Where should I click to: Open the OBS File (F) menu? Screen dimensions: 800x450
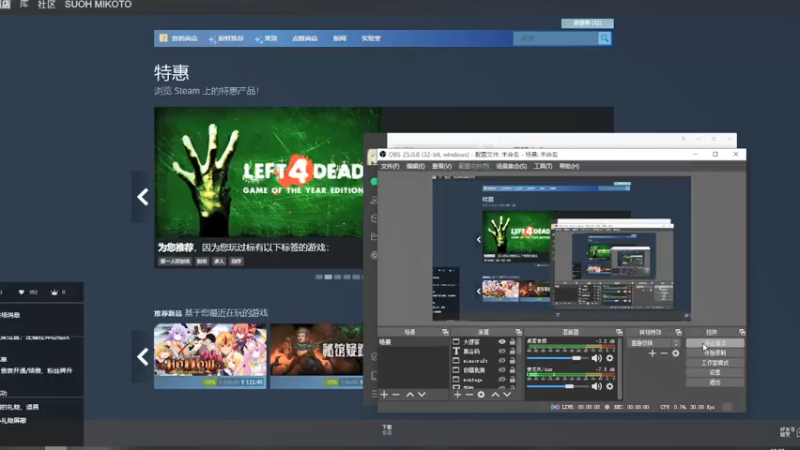tap(390, 166)
